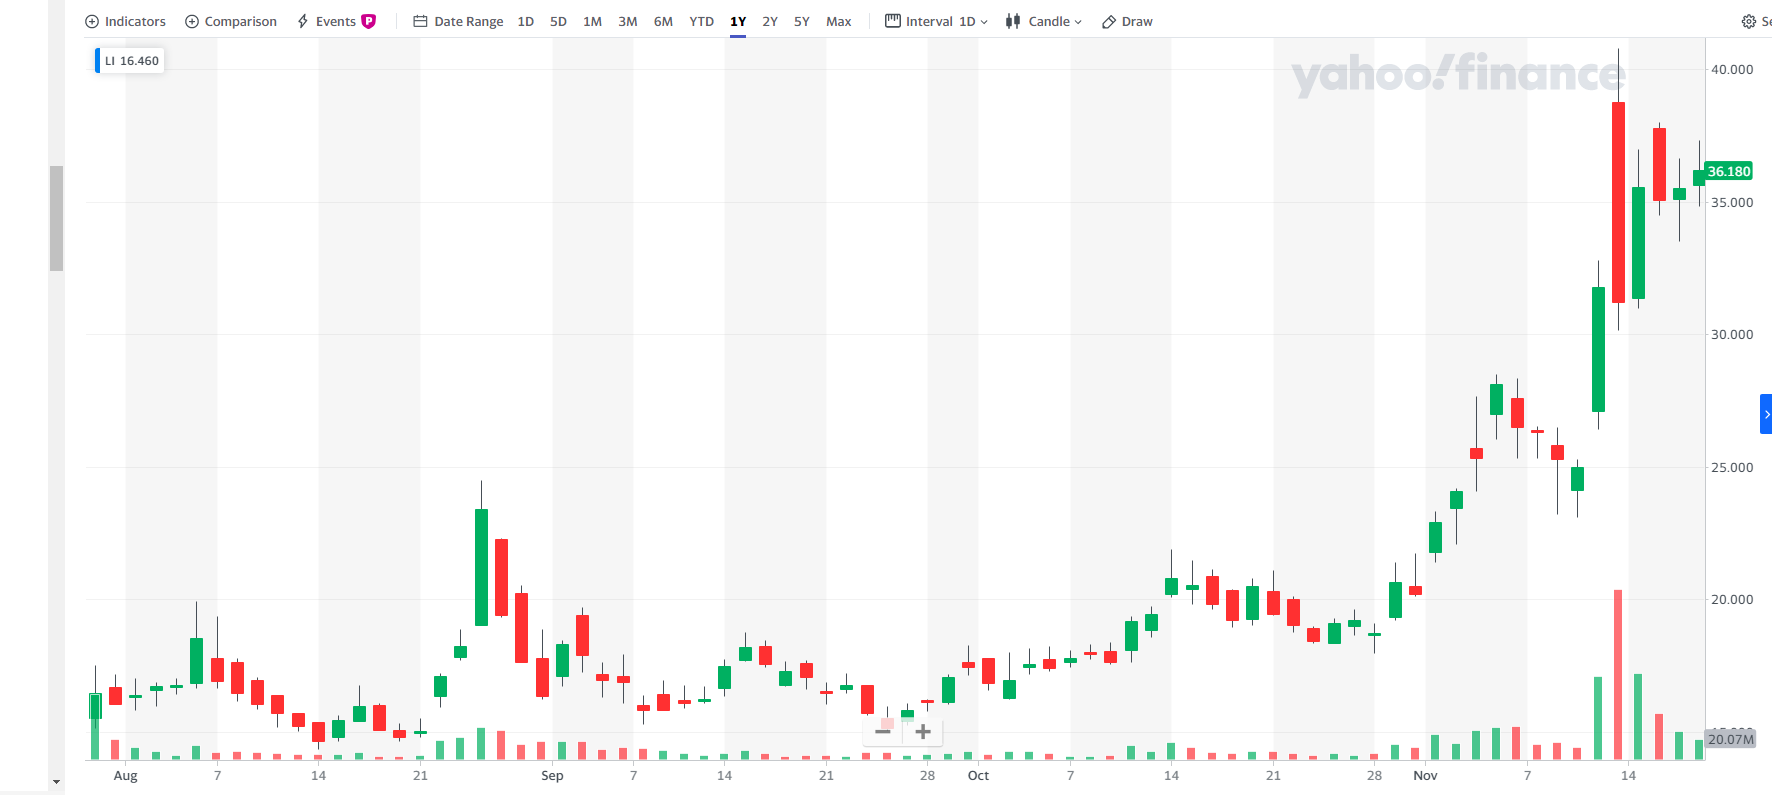Click the Interval ruler icon
Image resolution: width=1772 pixels, height=795 pixels.
pyautogui.click(x=893, y=21)
